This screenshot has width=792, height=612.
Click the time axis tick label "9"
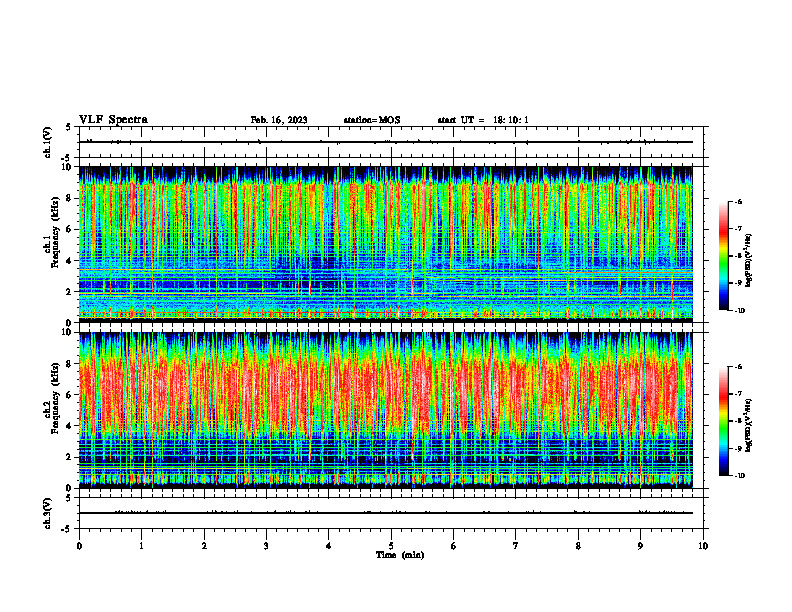640,546
